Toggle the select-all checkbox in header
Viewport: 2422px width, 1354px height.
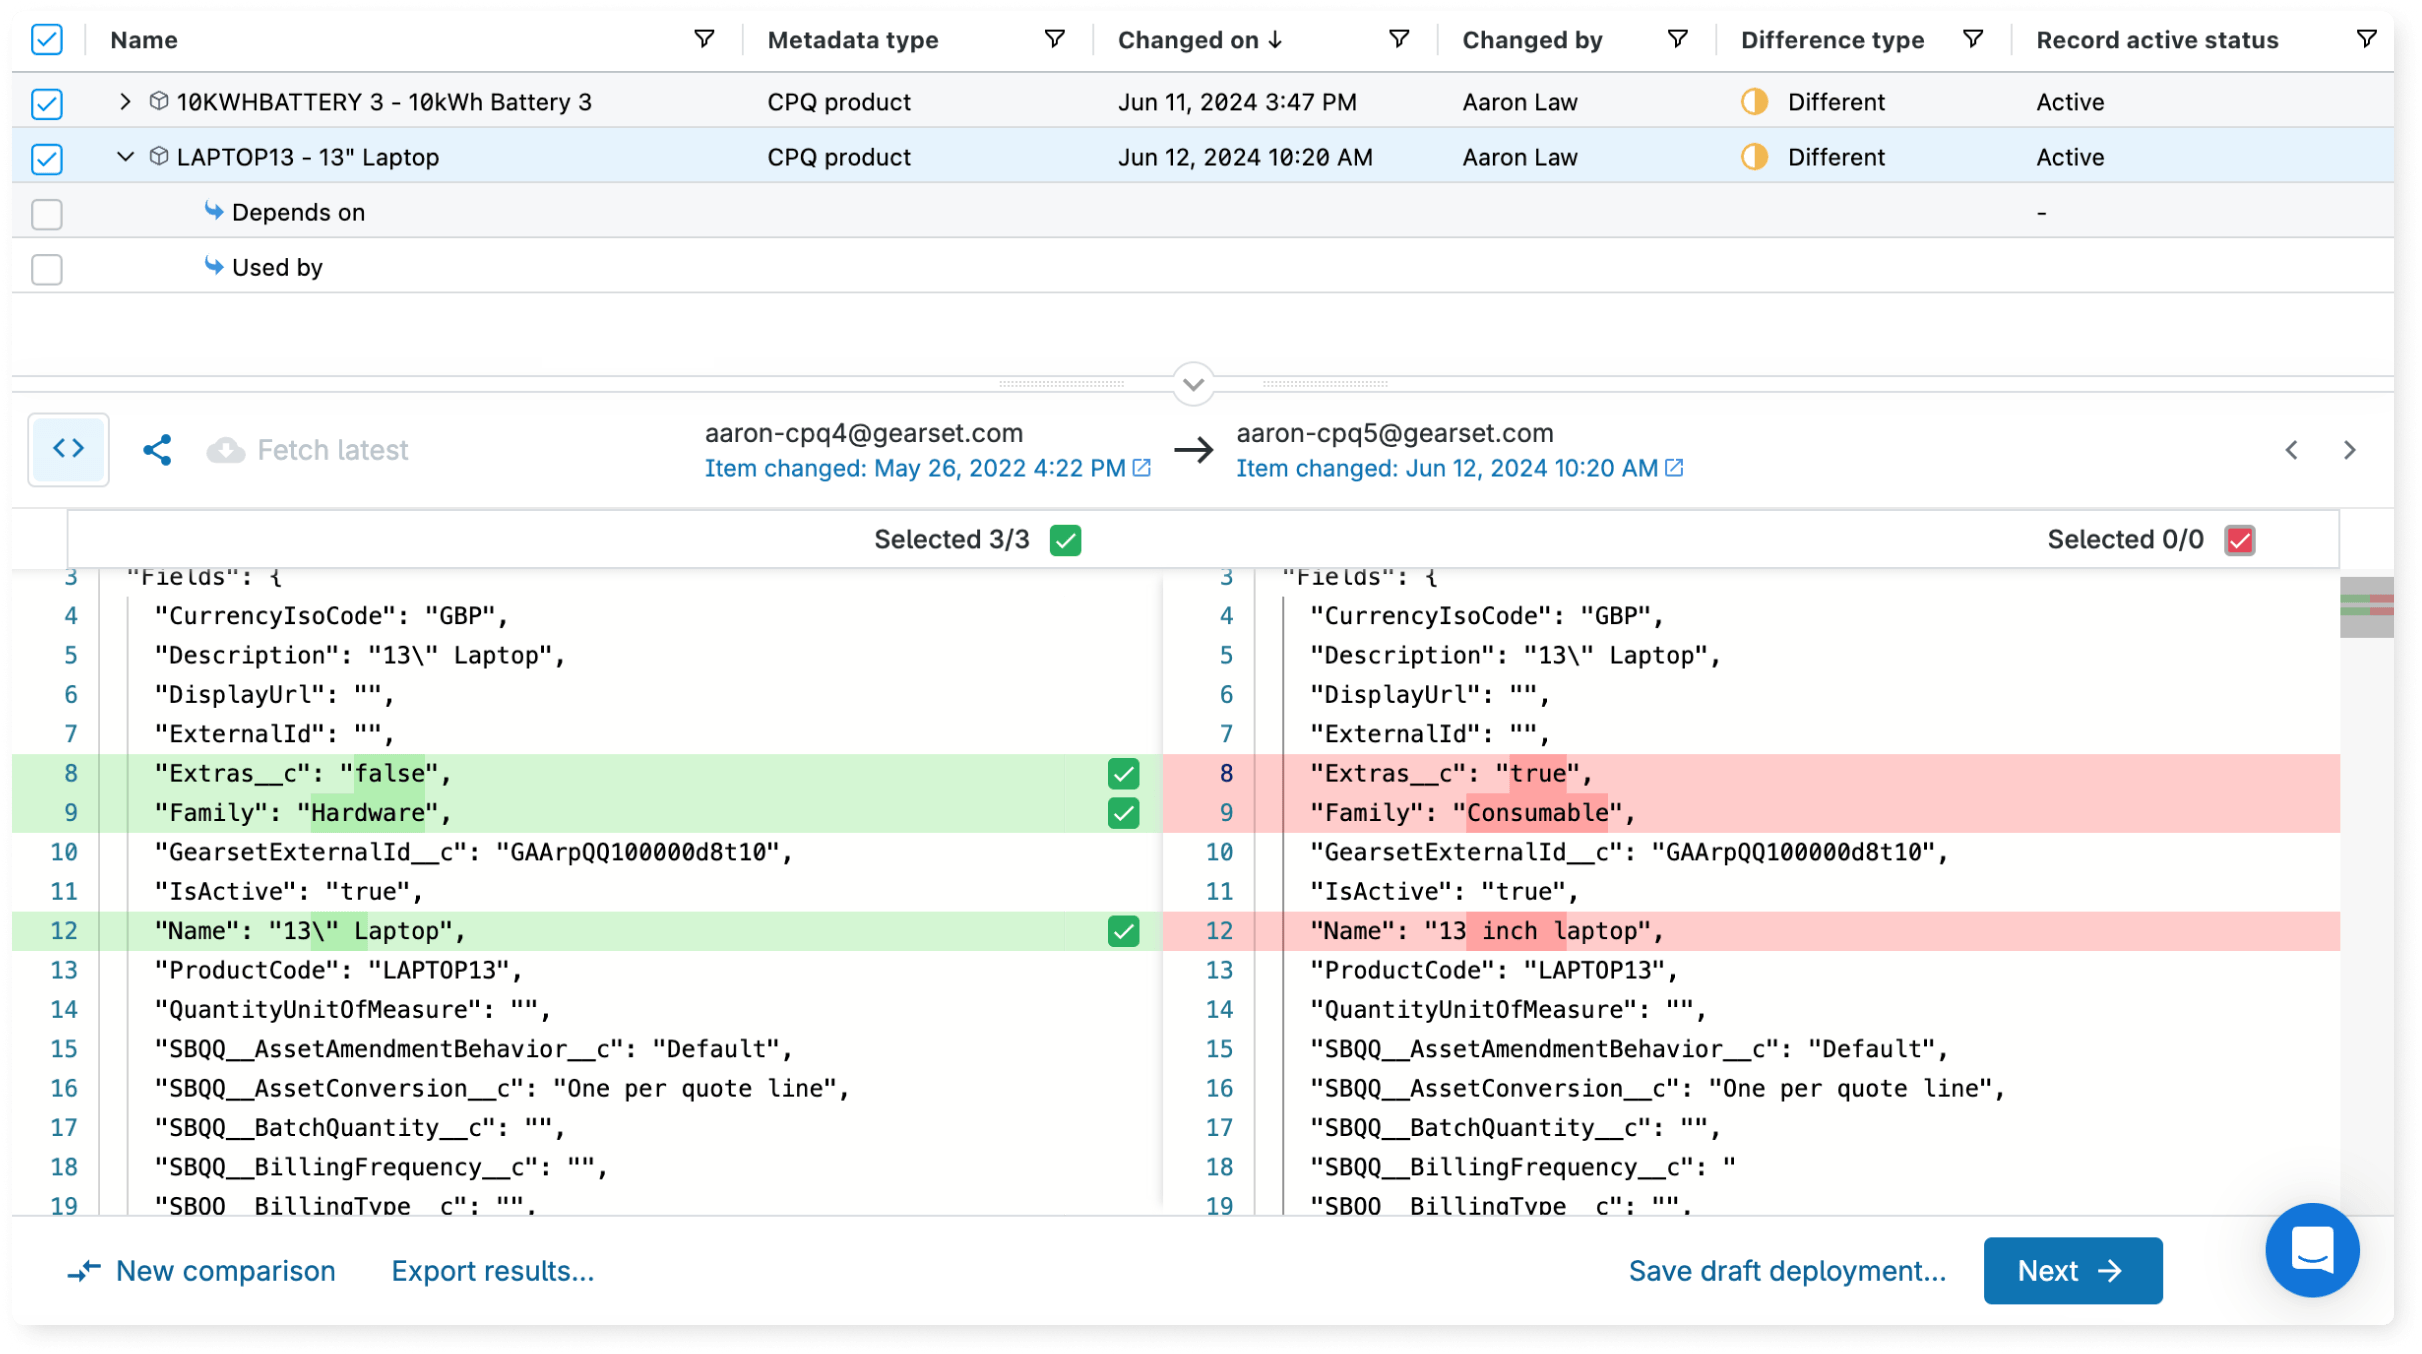pos(46,39)
